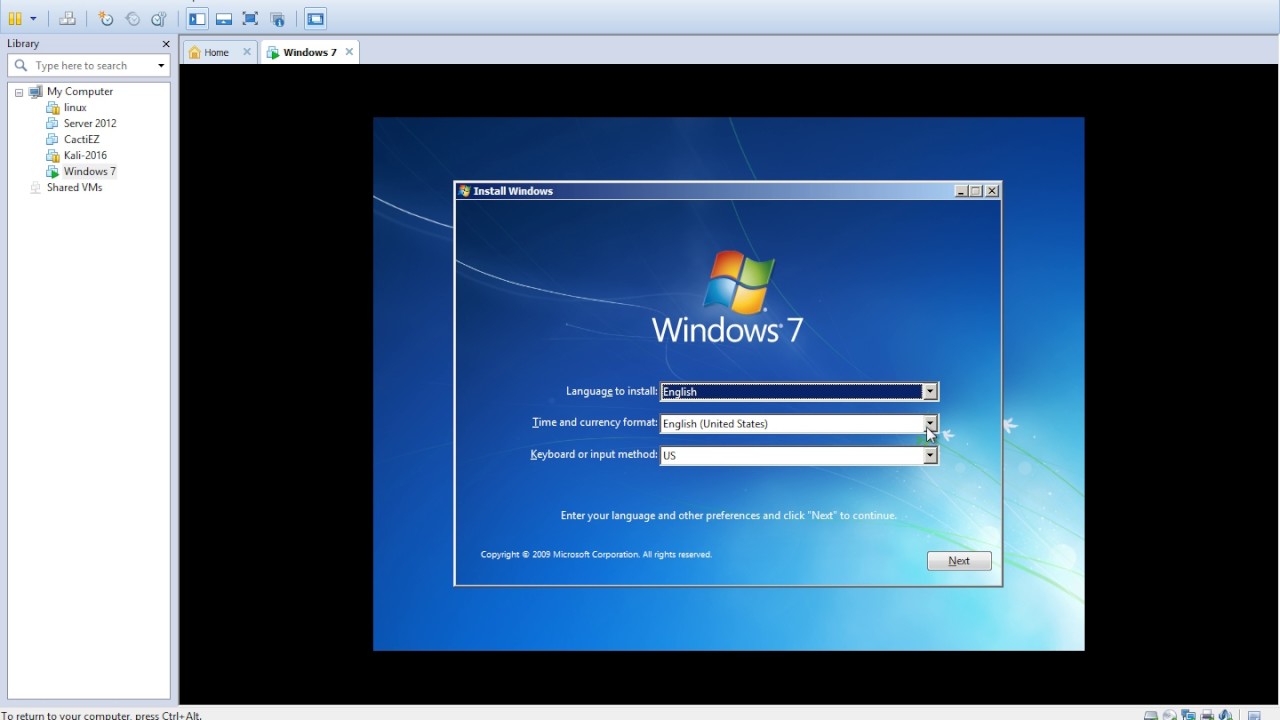Screen dimensions: 1280x720
Task: Open the Language to install dropdown
Action: pyautogui.click(x=930, y=392)
